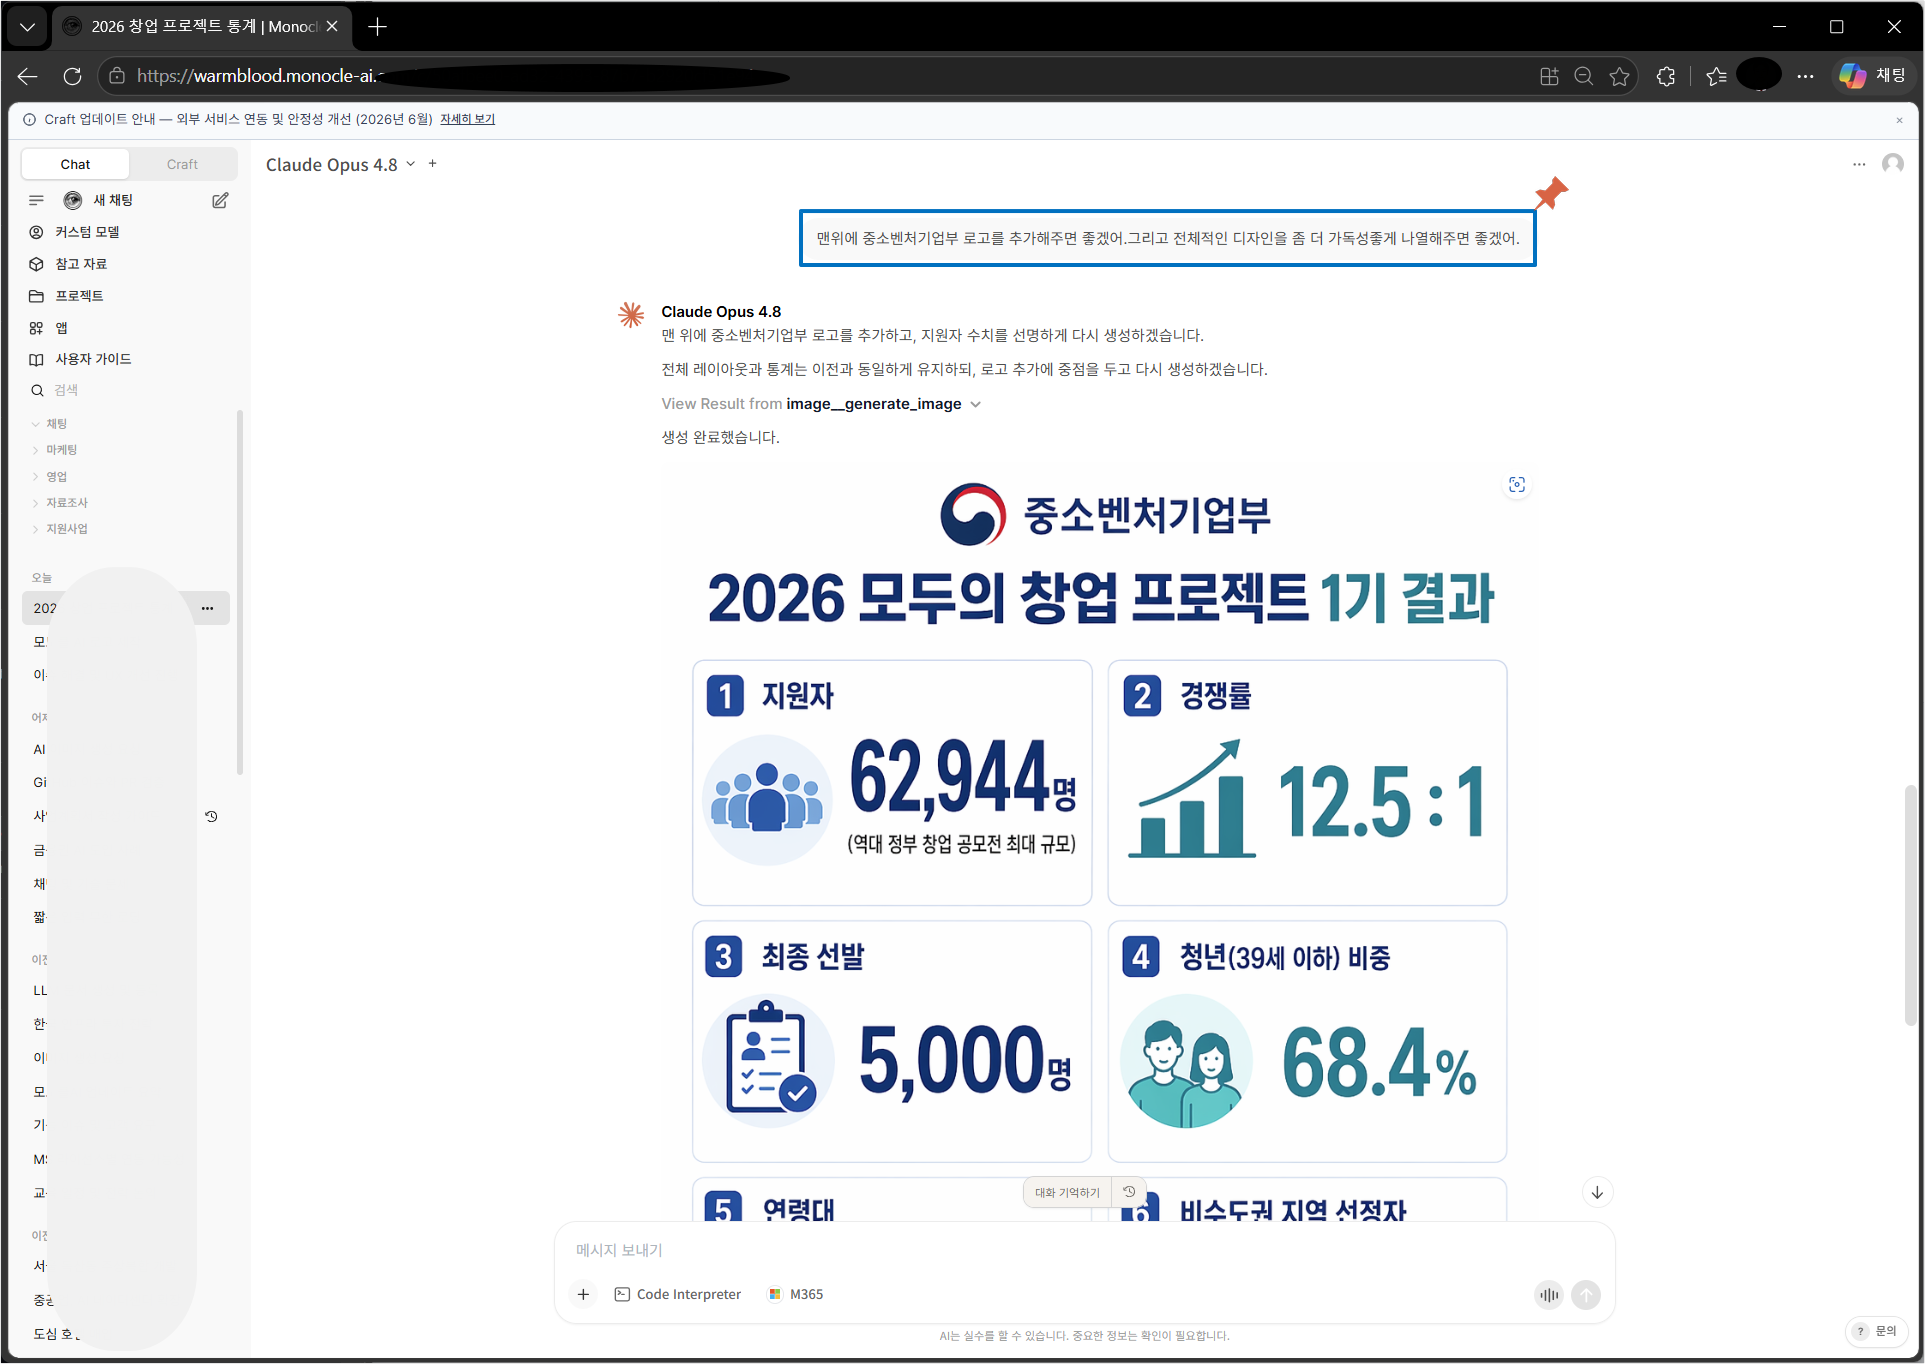Screen dimensions: 1925x1364
Task: Open the user profile avatar
Action: pos(1893,164)
